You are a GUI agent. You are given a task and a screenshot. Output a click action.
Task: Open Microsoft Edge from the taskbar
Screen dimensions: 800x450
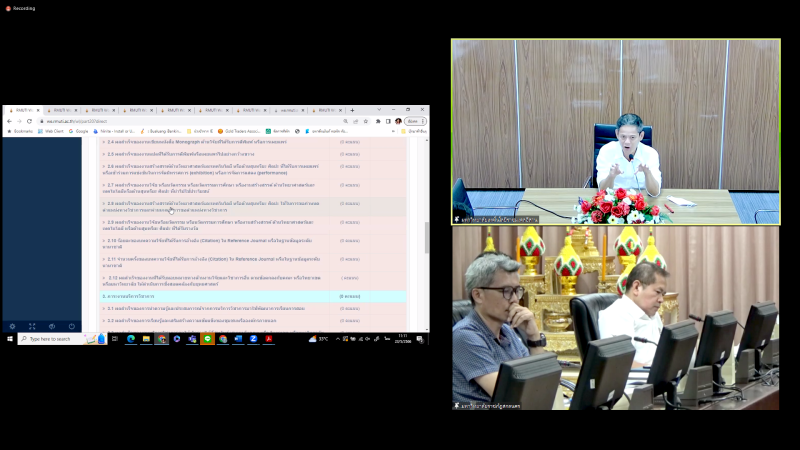(131, 339)
